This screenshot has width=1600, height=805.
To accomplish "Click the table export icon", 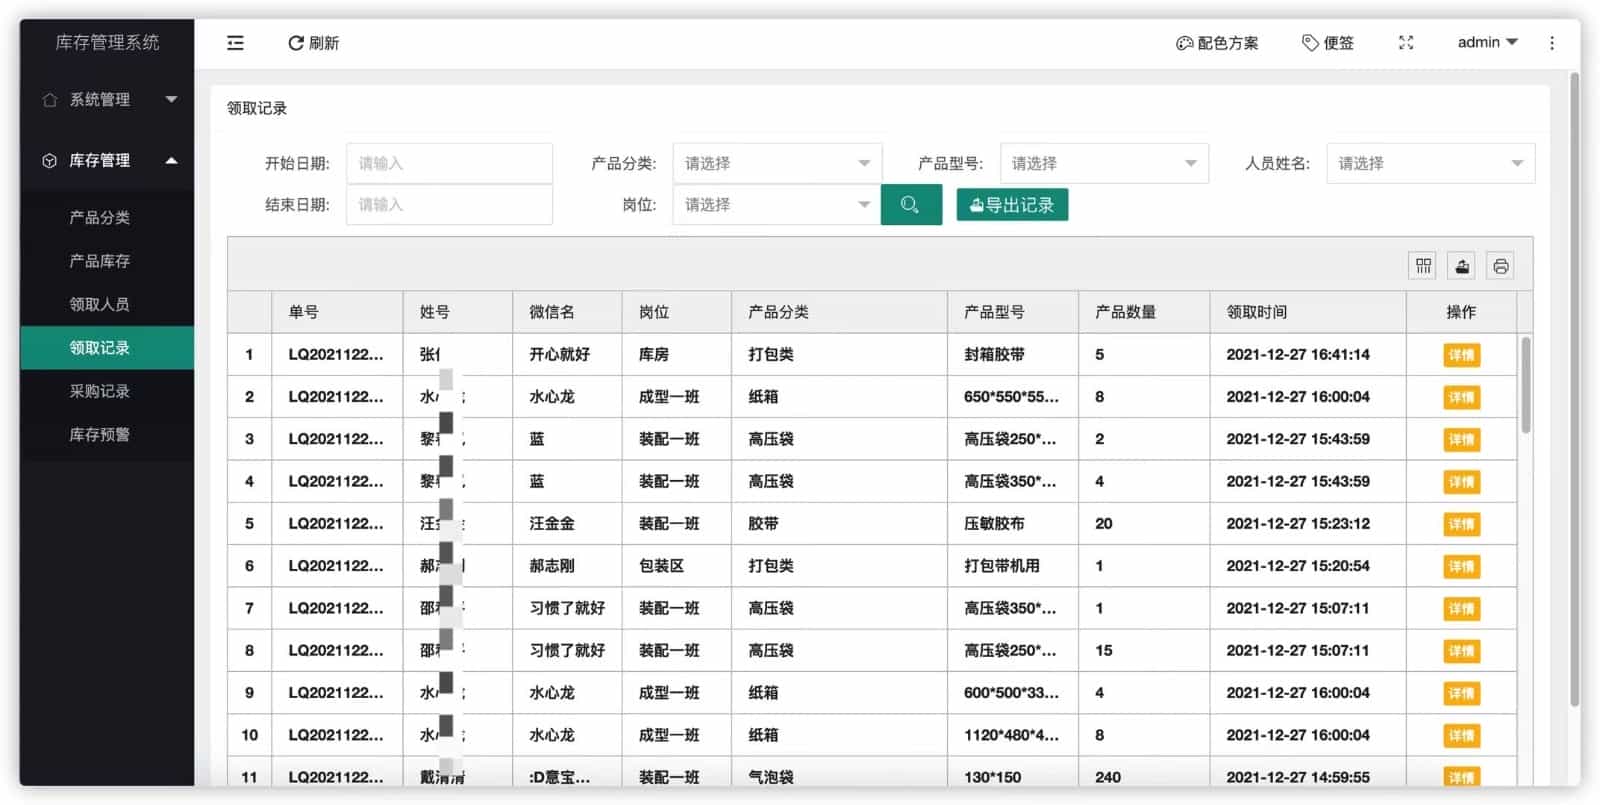I will click(x=1462, y=266).
